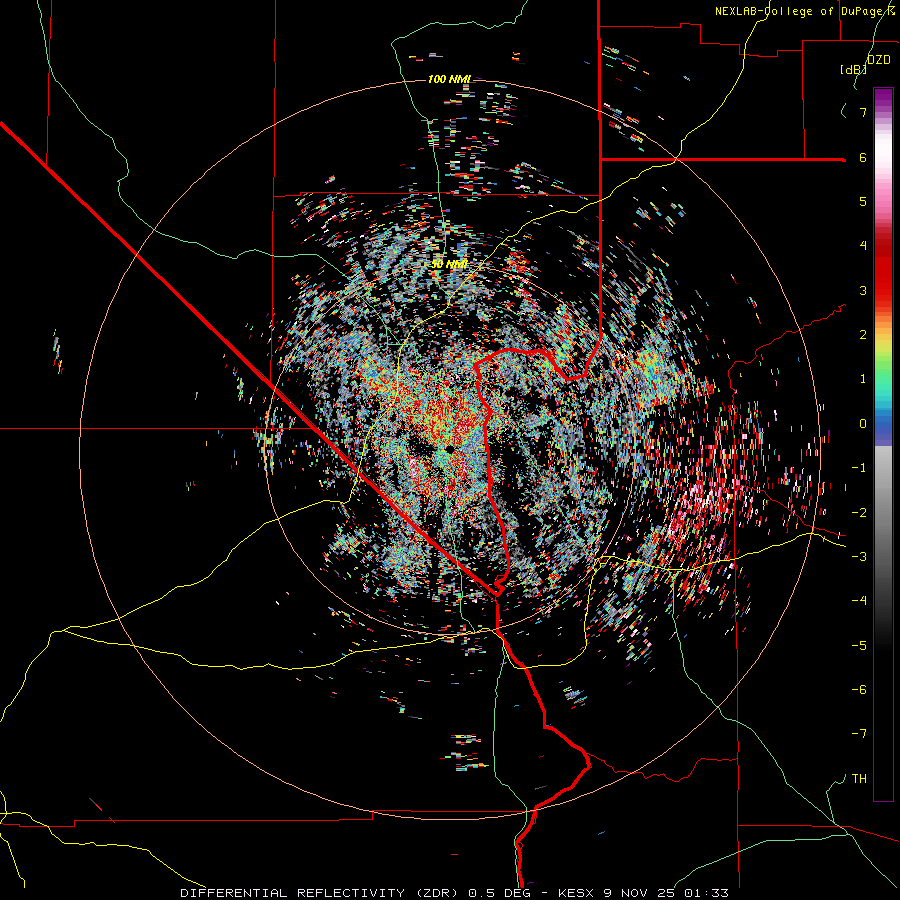
Task: Click the 'TH' threshold label on the scale
Action: pyautogui.click(x=859, y=779)
